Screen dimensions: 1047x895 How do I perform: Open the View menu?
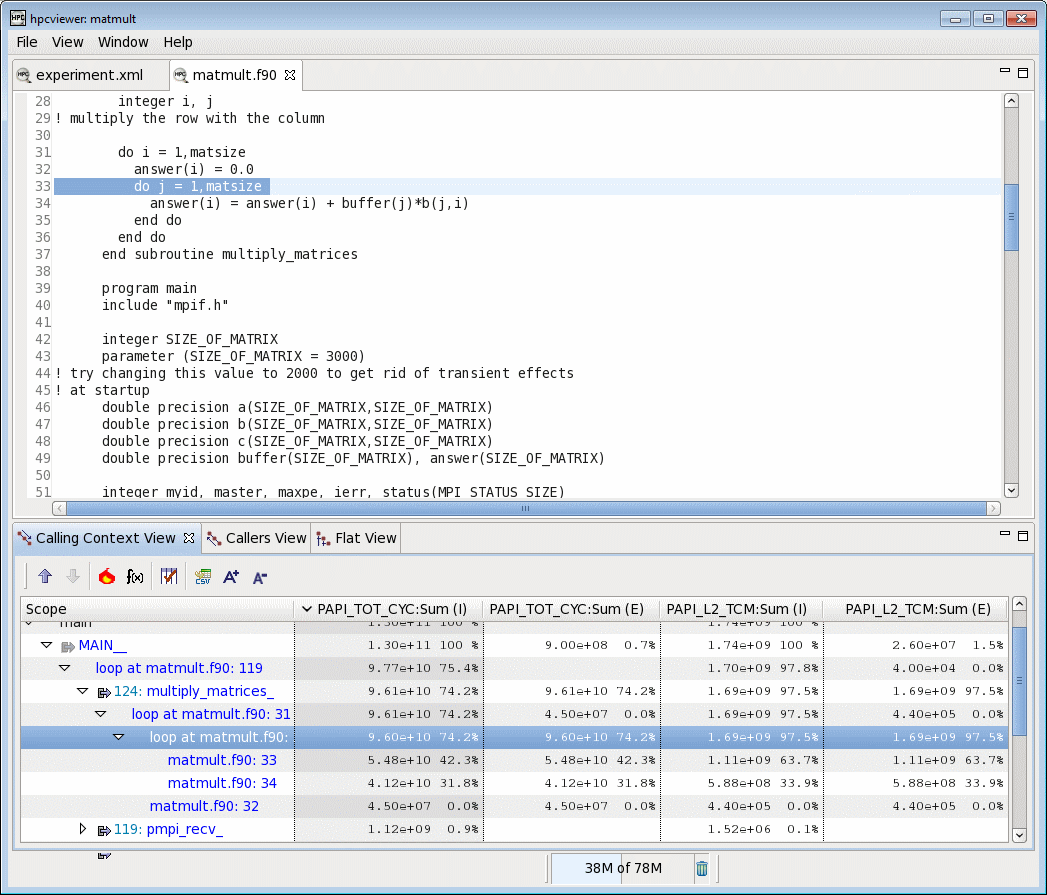tap(67, 42)
